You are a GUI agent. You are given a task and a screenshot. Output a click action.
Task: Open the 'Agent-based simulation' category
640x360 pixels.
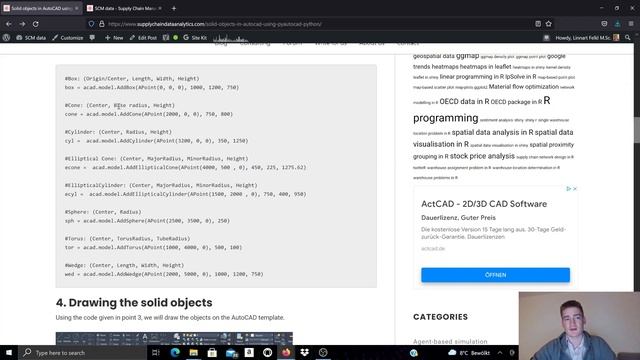click(450, 341)
